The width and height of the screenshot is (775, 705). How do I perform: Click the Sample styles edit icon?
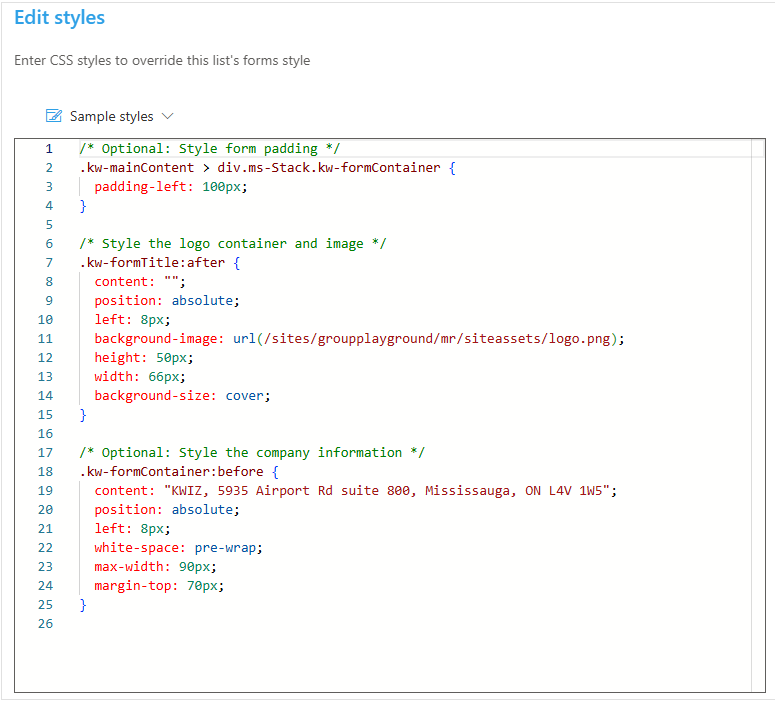point(53,116)
